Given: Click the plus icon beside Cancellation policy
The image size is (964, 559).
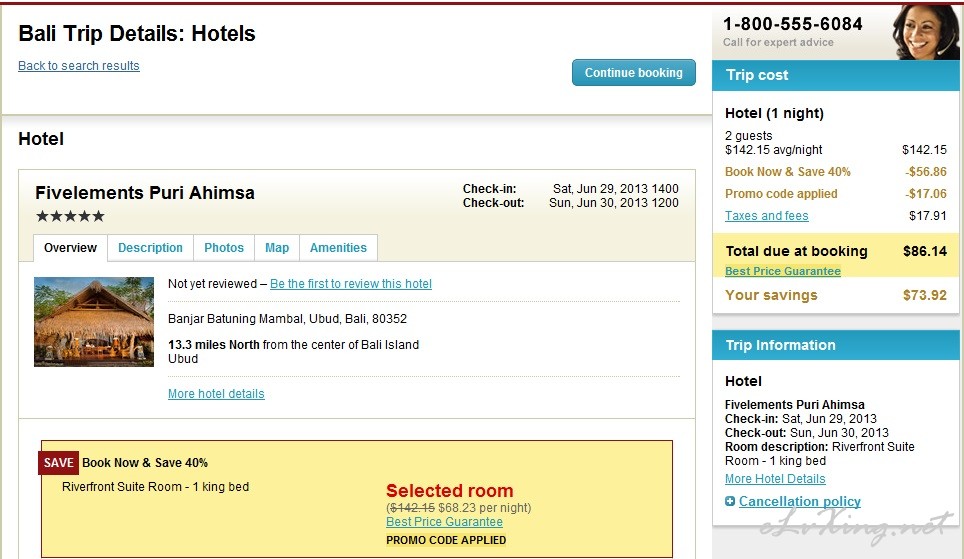Looking at the screenshot, I should click(730, 501).
